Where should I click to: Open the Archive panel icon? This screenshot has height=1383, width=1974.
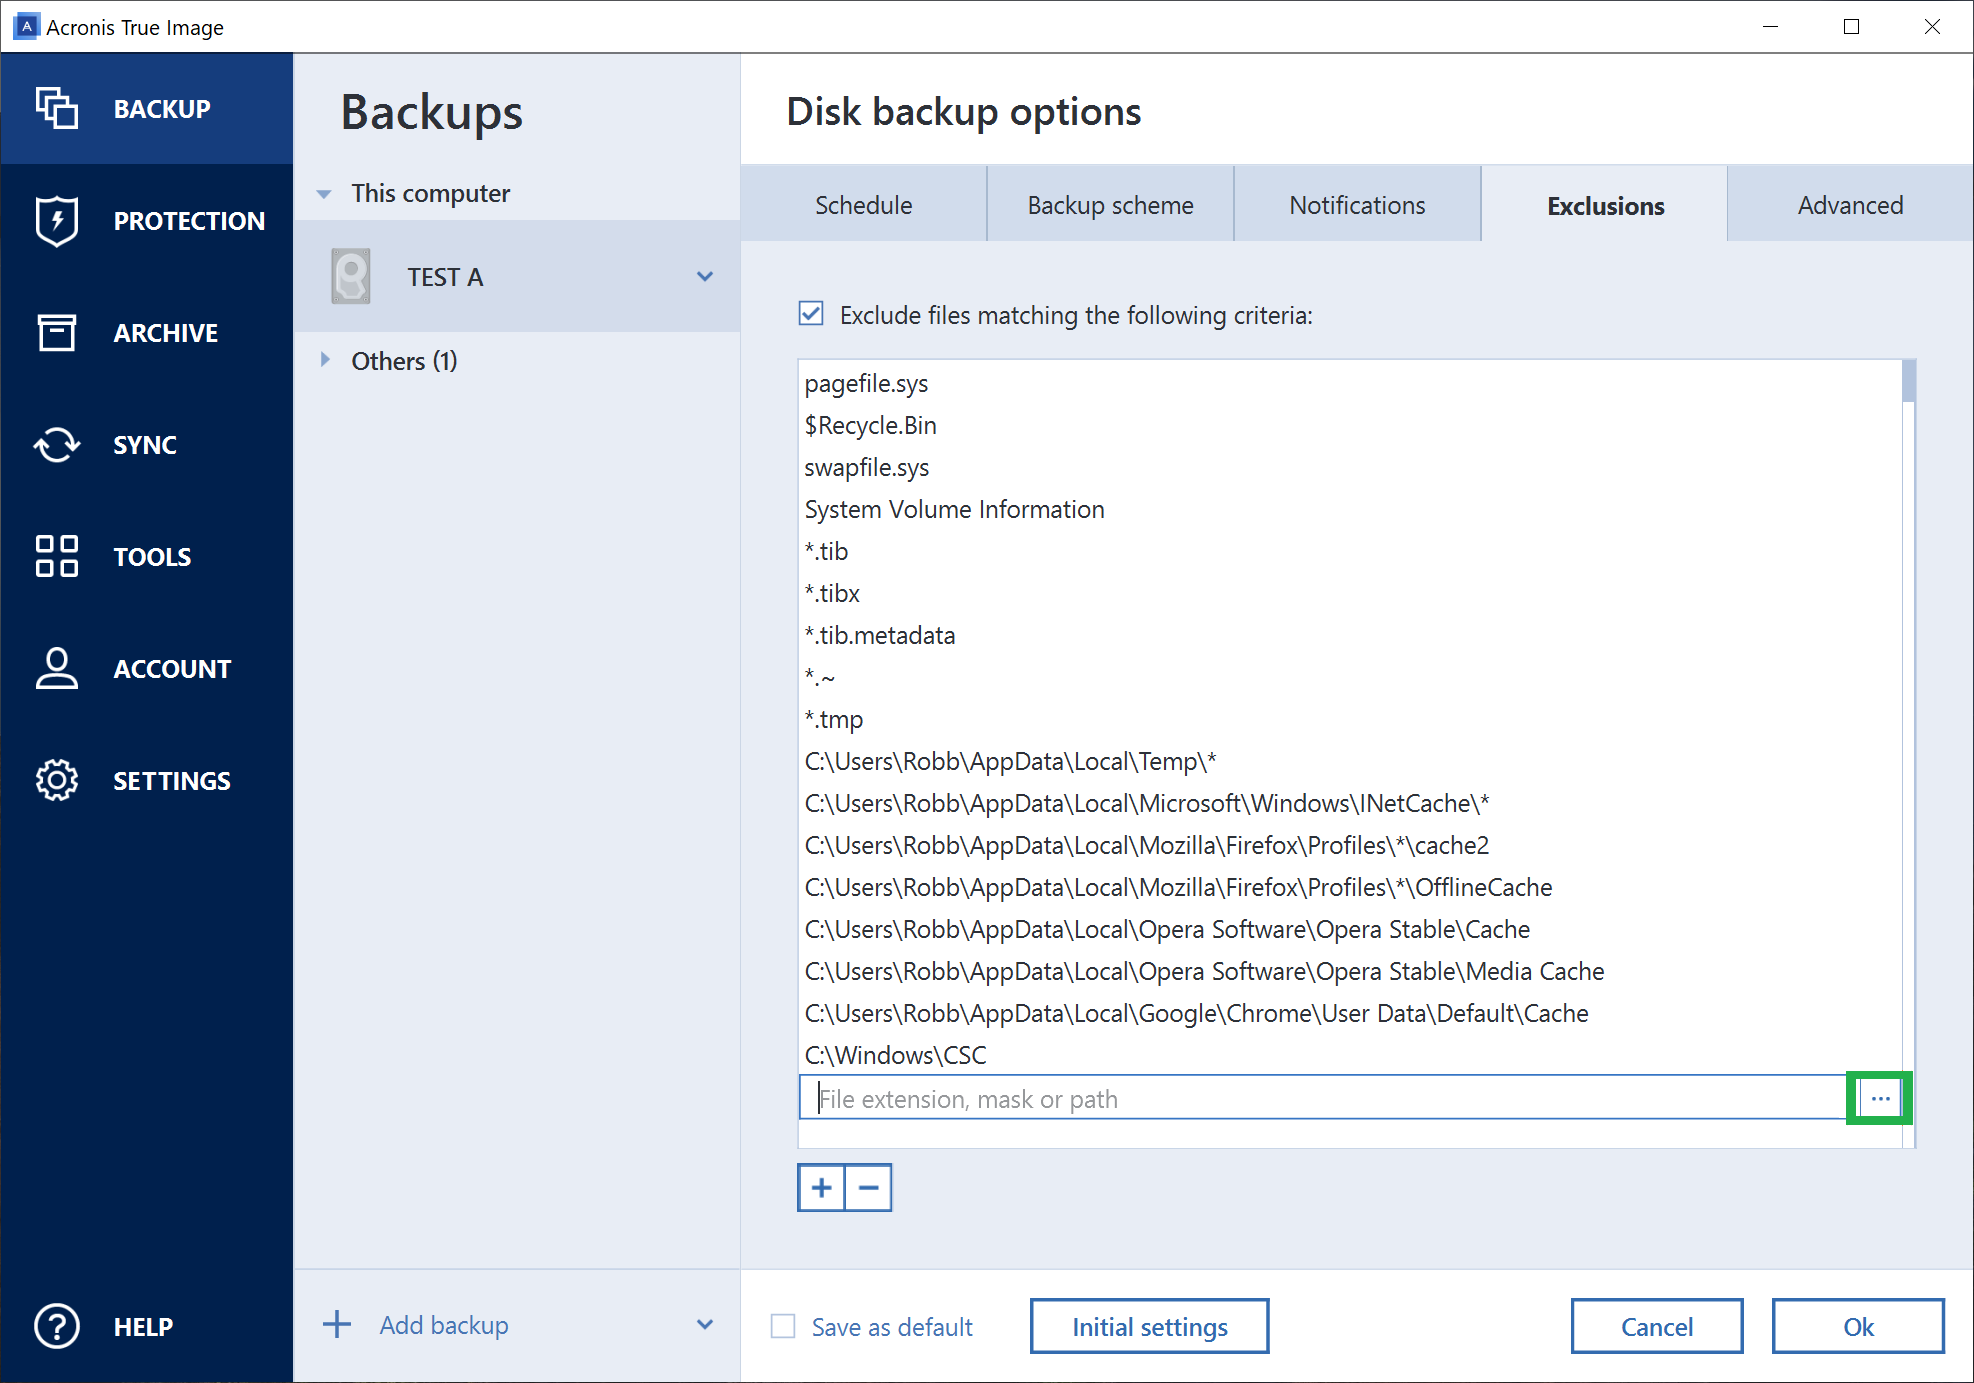(x=57, y=332)
